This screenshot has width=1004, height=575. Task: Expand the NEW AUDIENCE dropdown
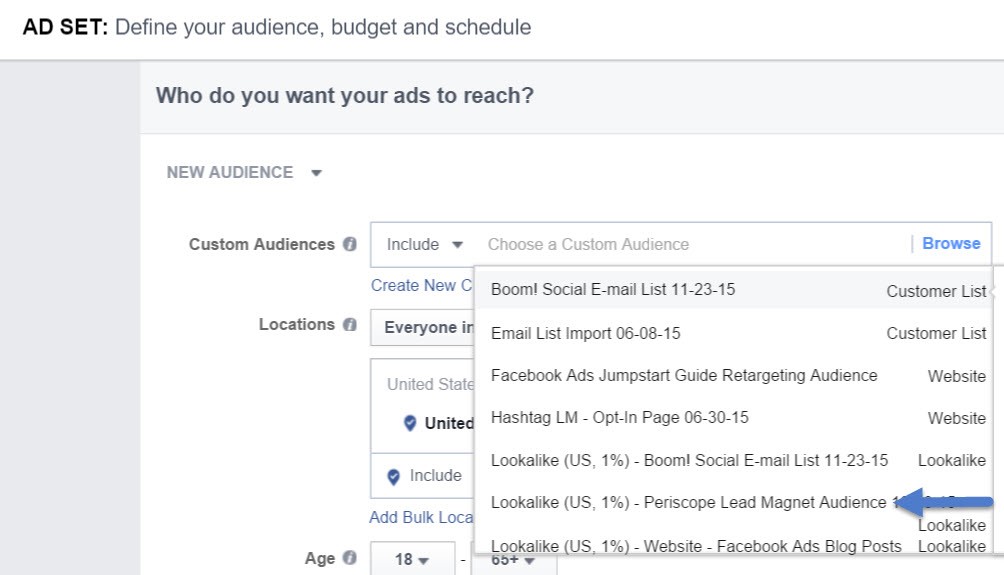coord(244,172)
